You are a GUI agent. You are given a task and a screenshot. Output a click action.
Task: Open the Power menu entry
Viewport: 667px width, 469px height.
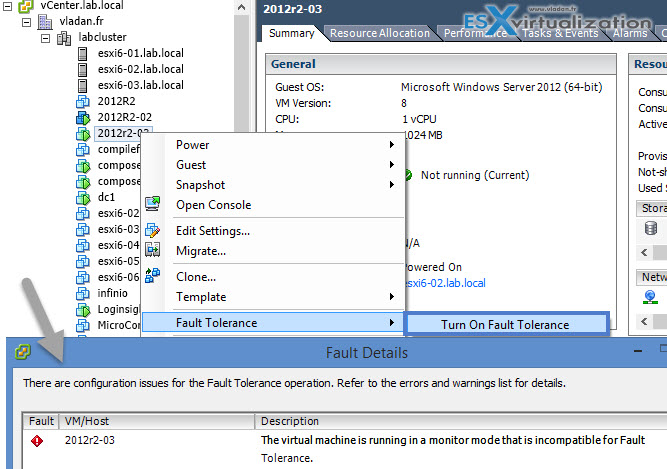coord(273,145)
